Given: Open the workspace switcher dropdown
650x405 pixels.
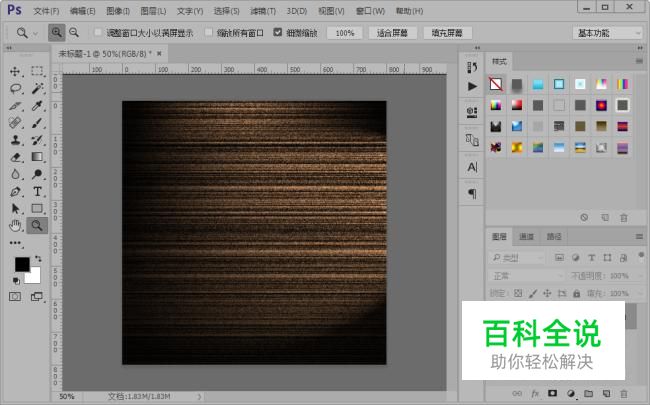Looking at the screenshot, I should pos(607,33).
